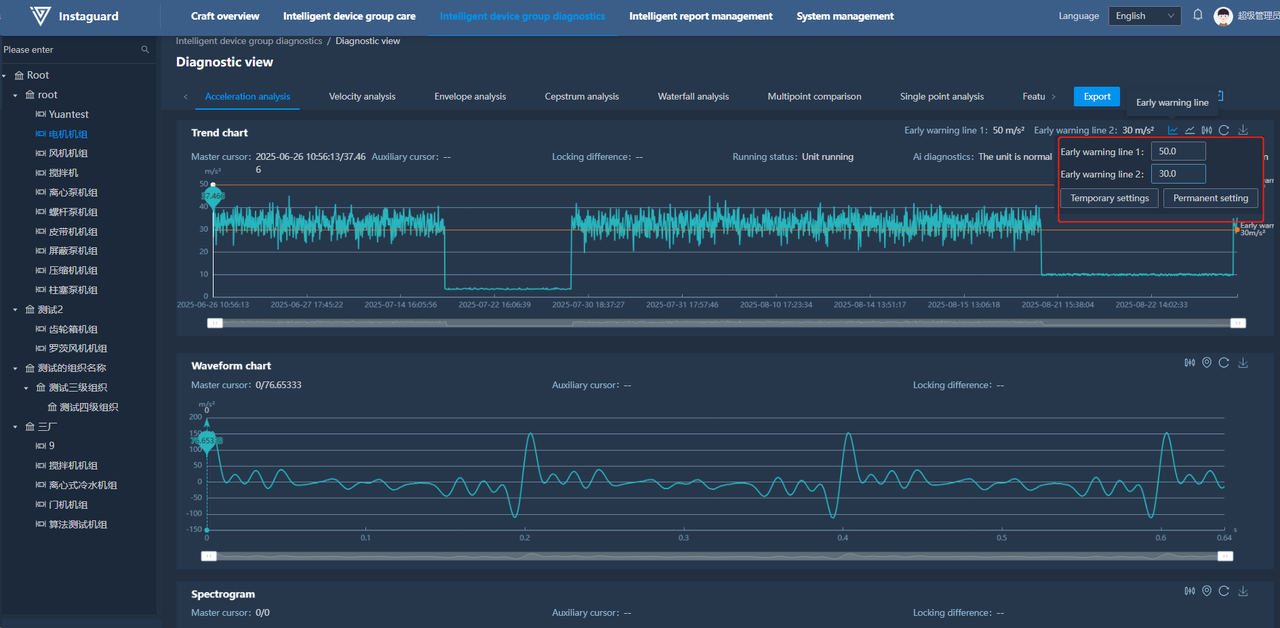Click the Early warning line chart icon
Screen dimensions: 1280x628
(x=1173, y=130)
